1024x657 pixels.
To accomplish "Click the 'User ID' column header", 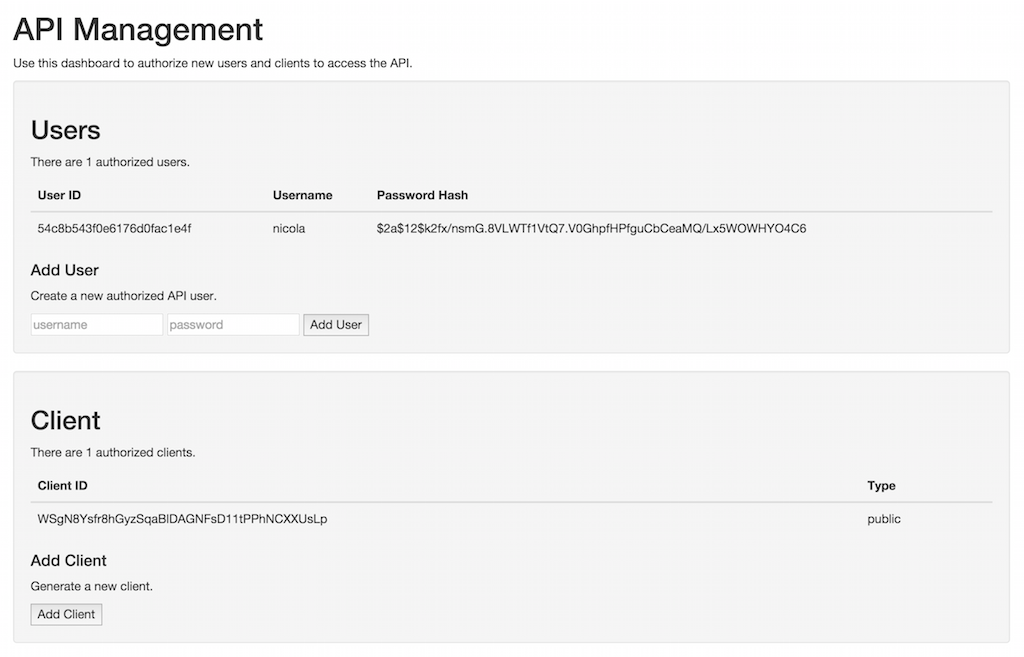I will click(x=59, y=195).
